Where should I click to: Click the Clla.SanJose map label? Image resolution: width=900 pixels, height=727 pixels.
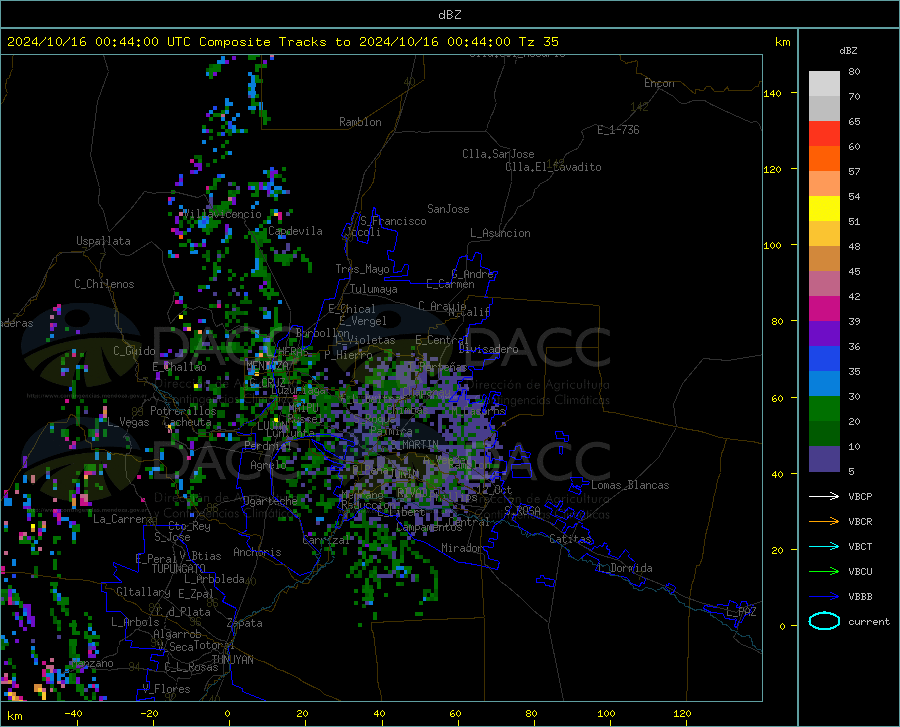(x=498, y=154)
